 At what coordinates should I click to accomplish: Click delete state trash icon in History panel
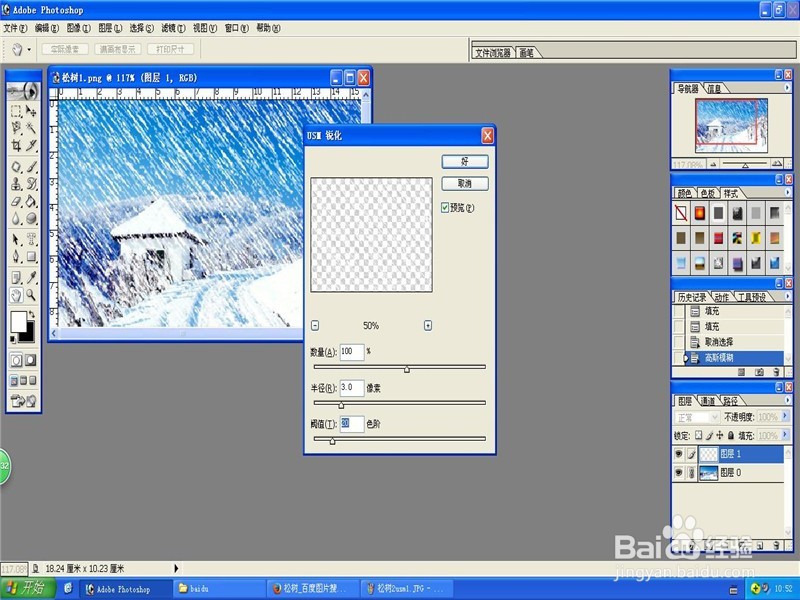[776, 372]
